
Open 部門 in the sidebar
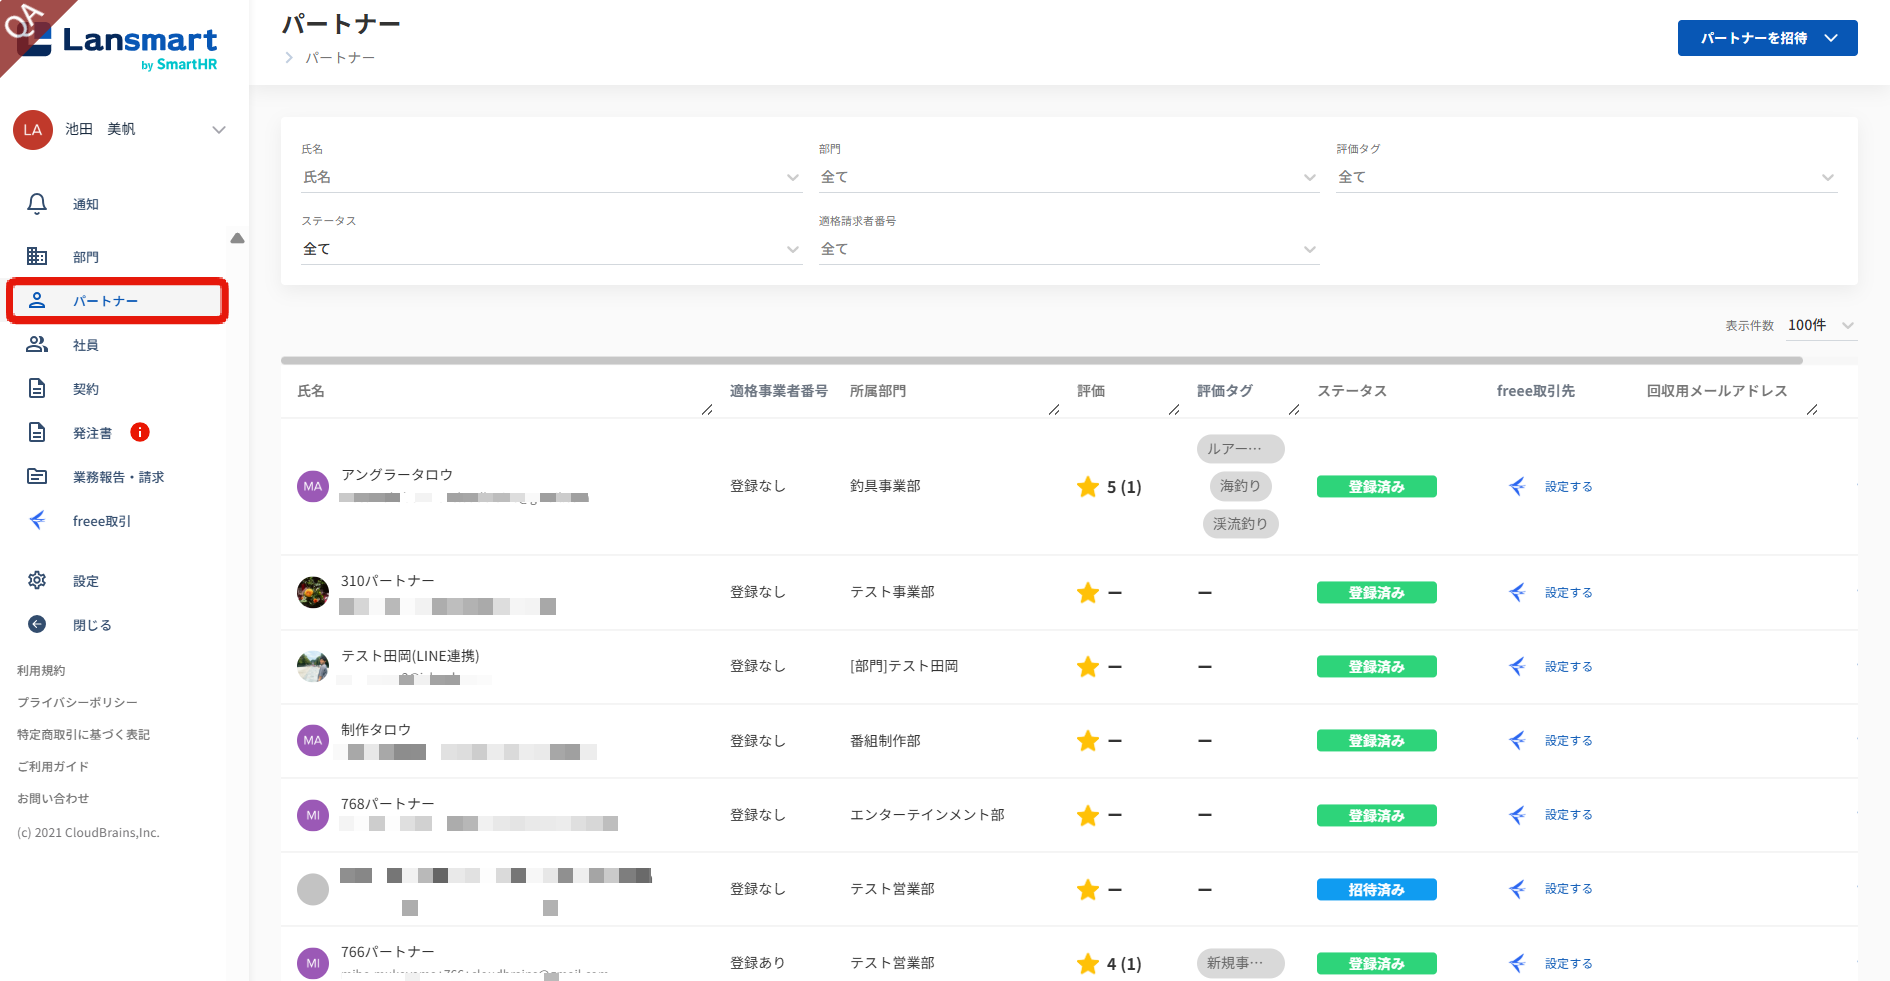86,257
